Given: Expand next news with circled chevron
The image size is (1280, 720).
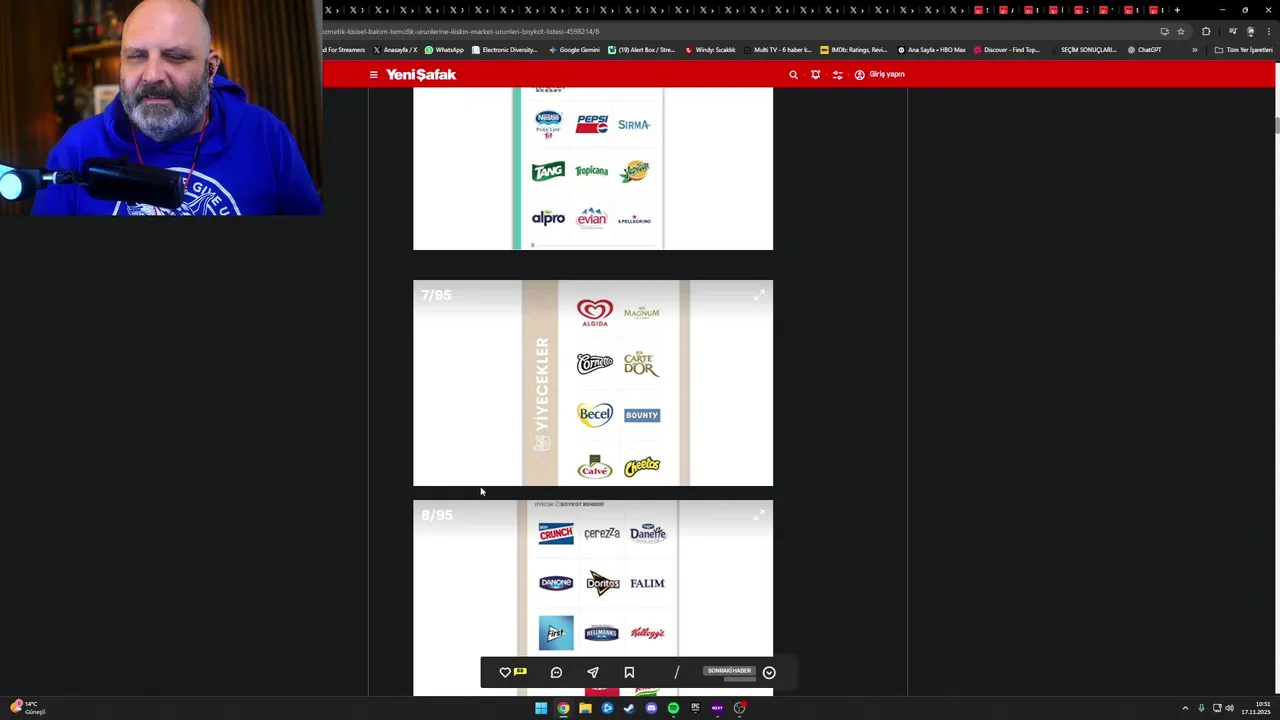Looking at the screenshot, I should click(769, 672).
